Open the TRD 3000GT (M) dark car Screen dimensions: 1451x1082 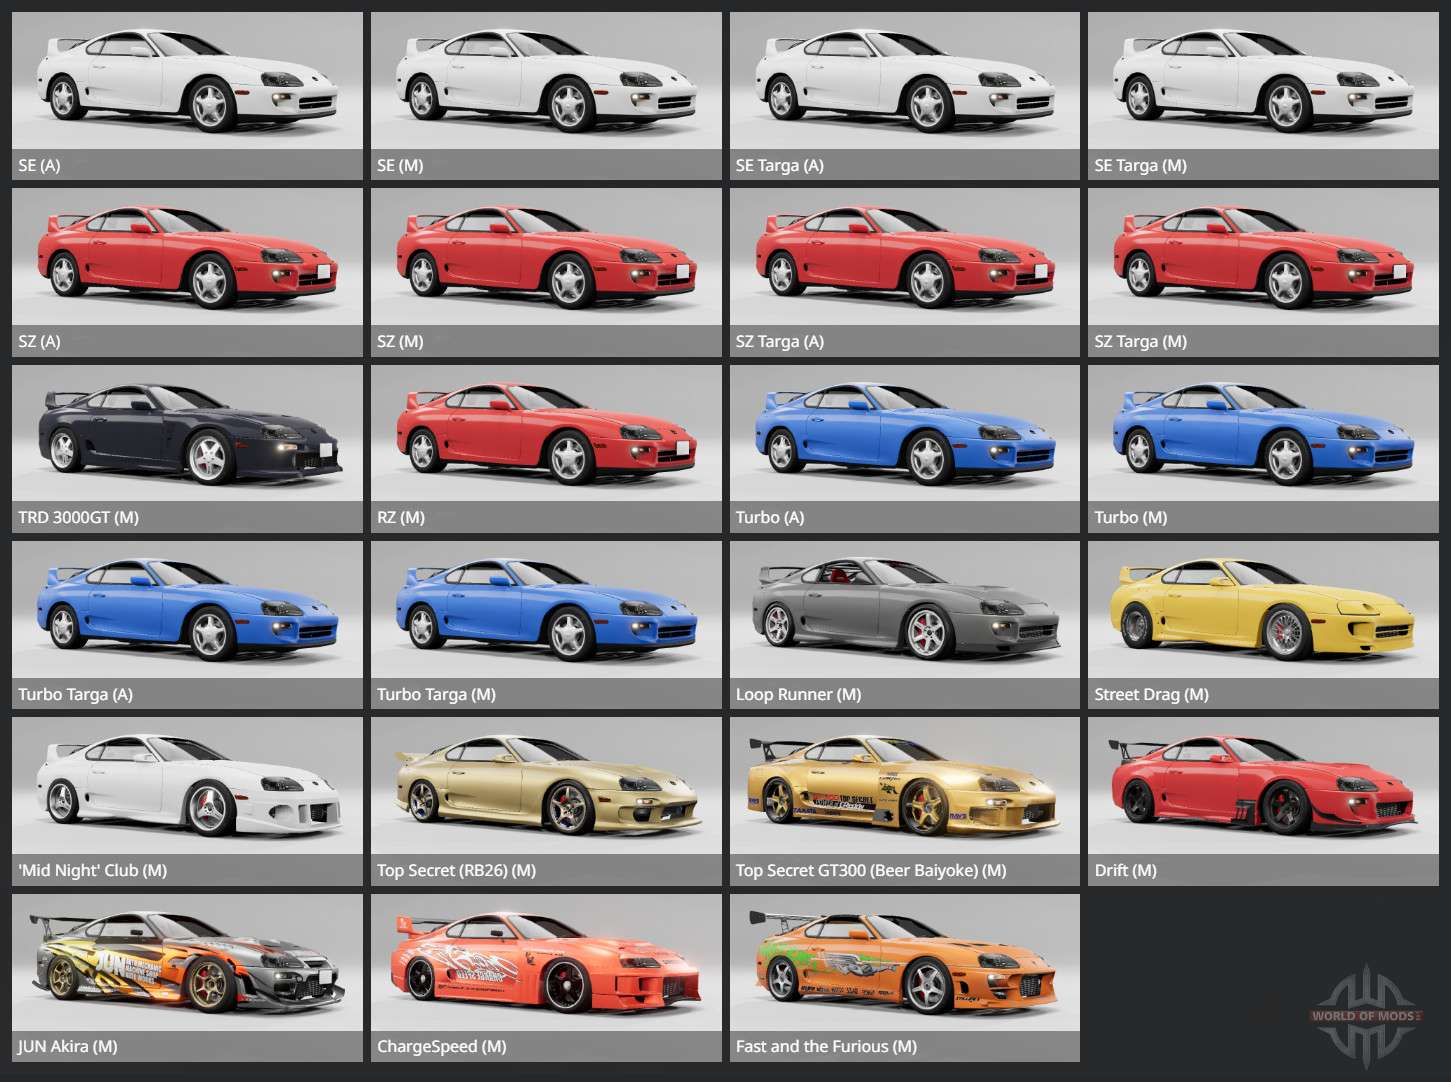pyautogui.click(x=187, y=447)
